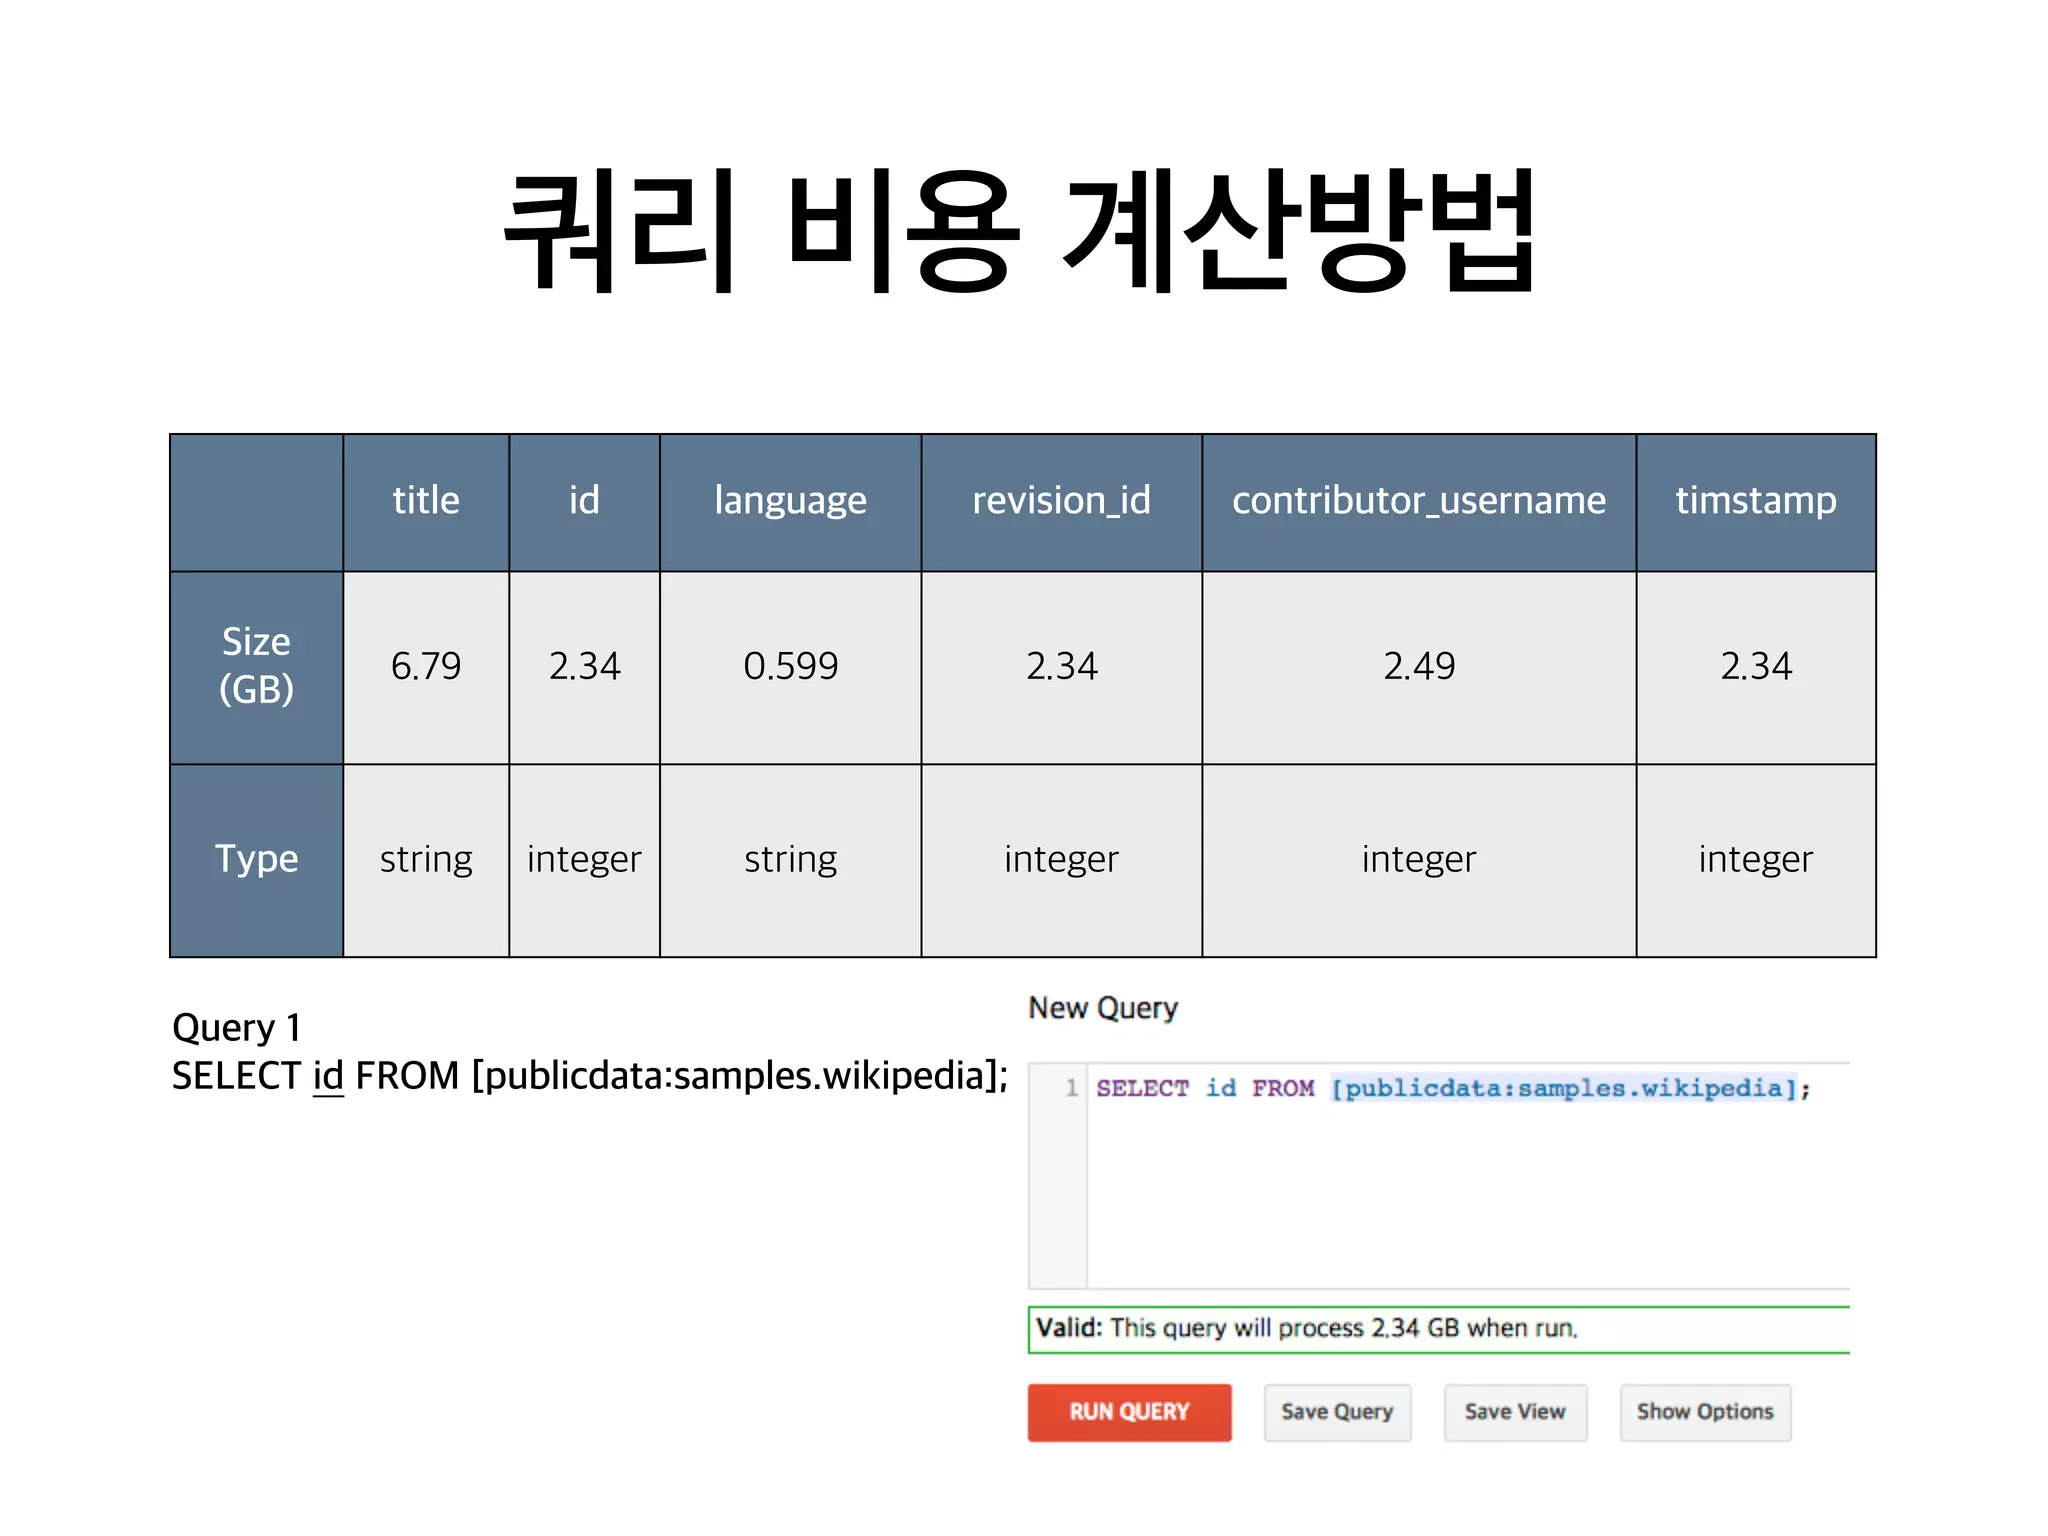Click the 6.79 size cell

(426, 667)
